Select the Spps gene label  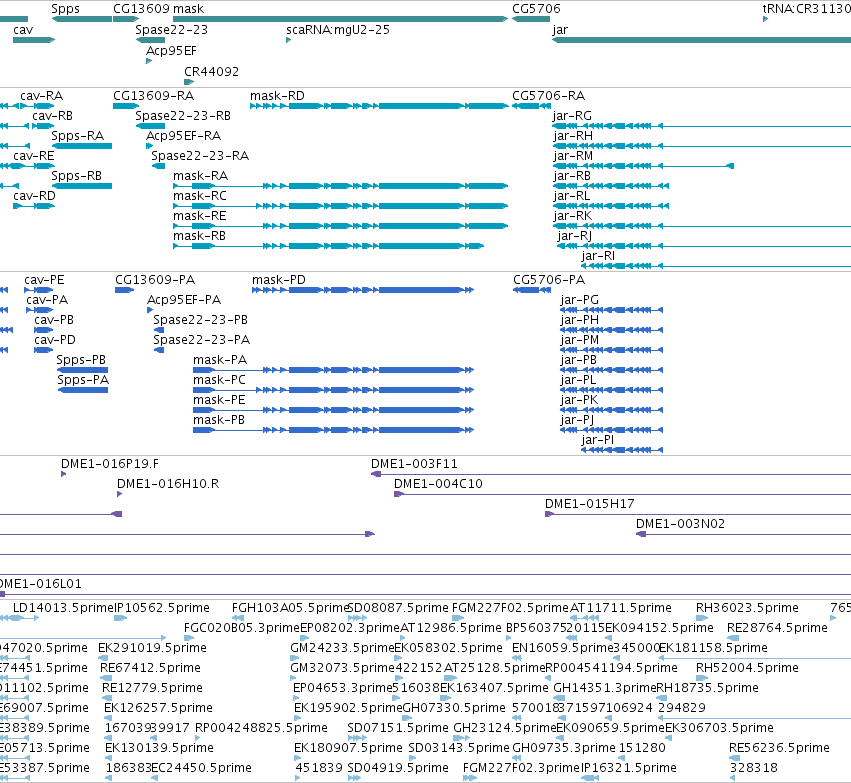65,9
